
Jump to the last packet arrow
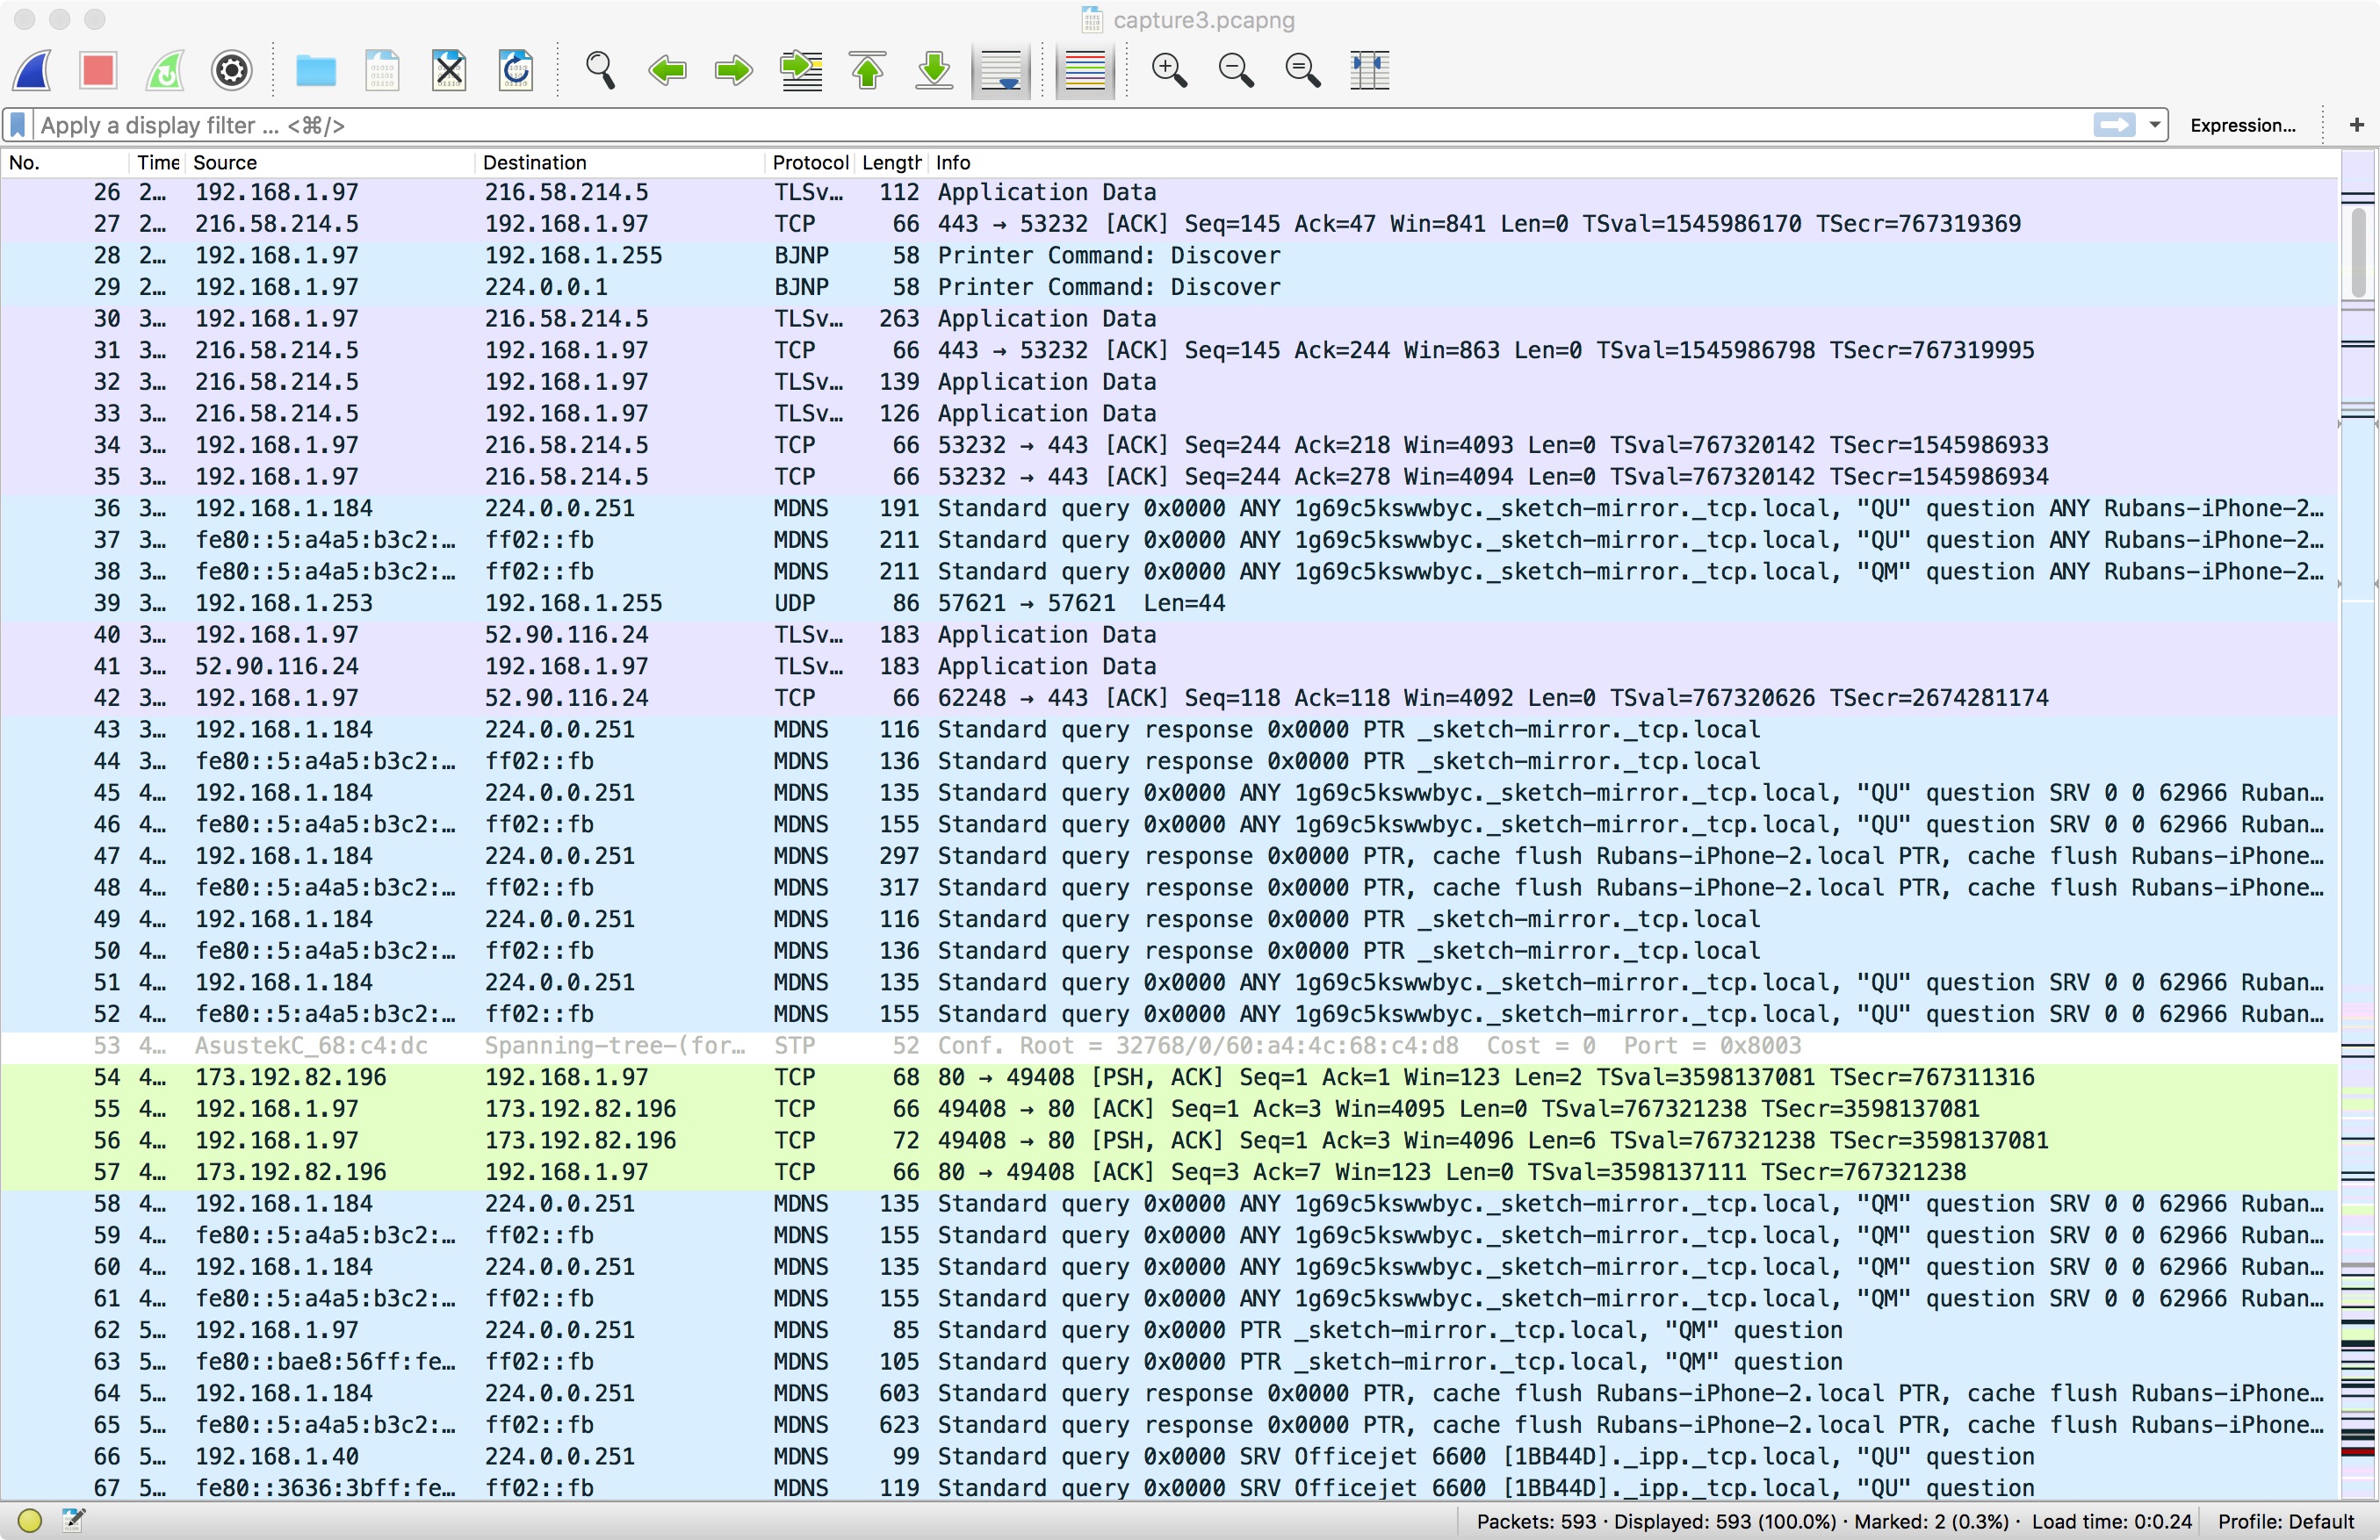click(x=934, y=70)
